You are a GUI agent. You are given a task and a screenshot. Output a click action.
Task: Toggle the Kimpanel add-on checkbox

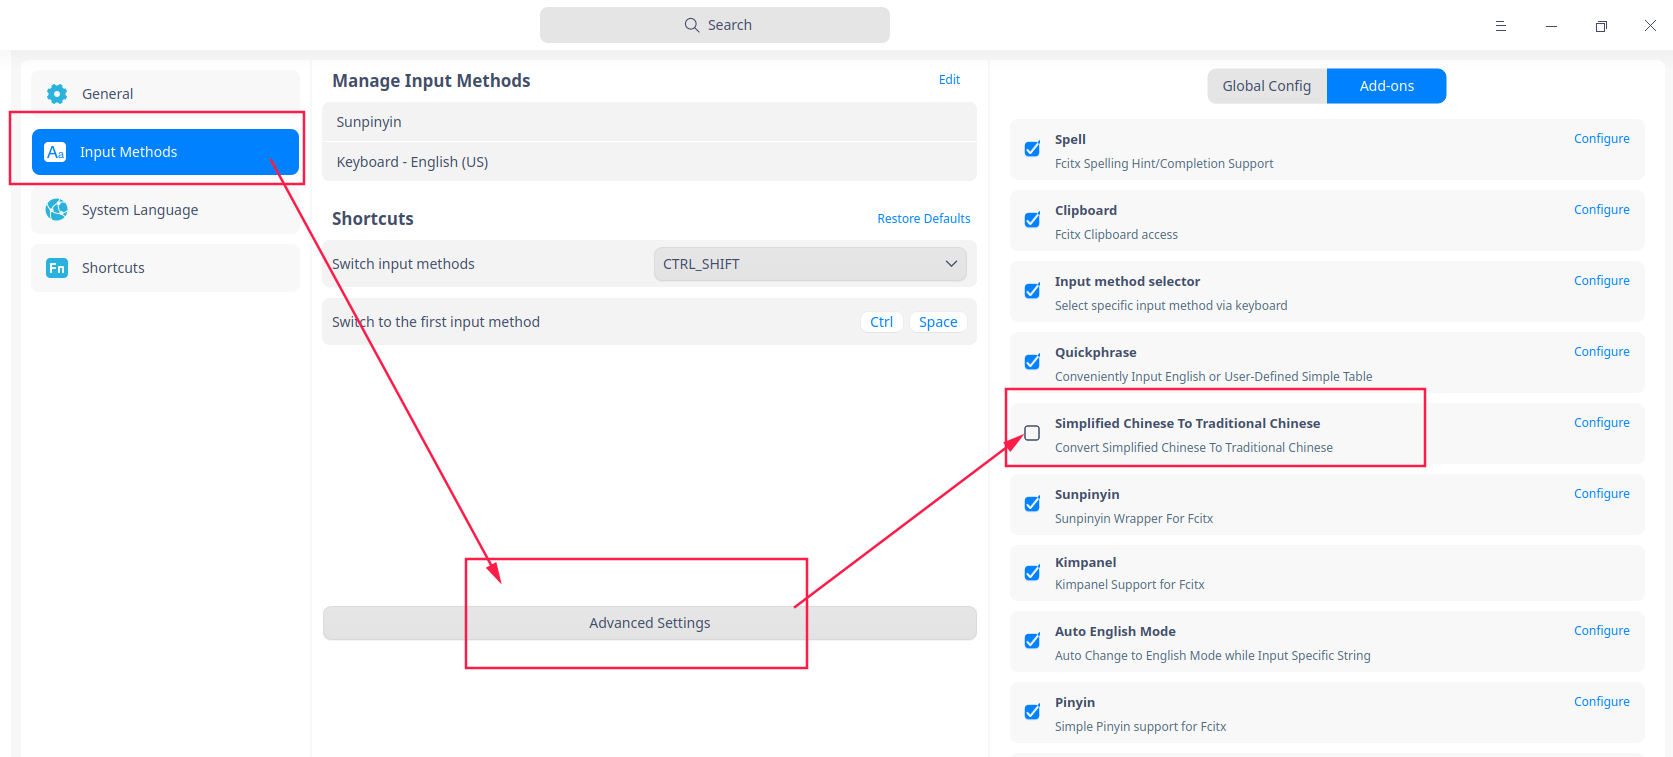point(1032,573)
